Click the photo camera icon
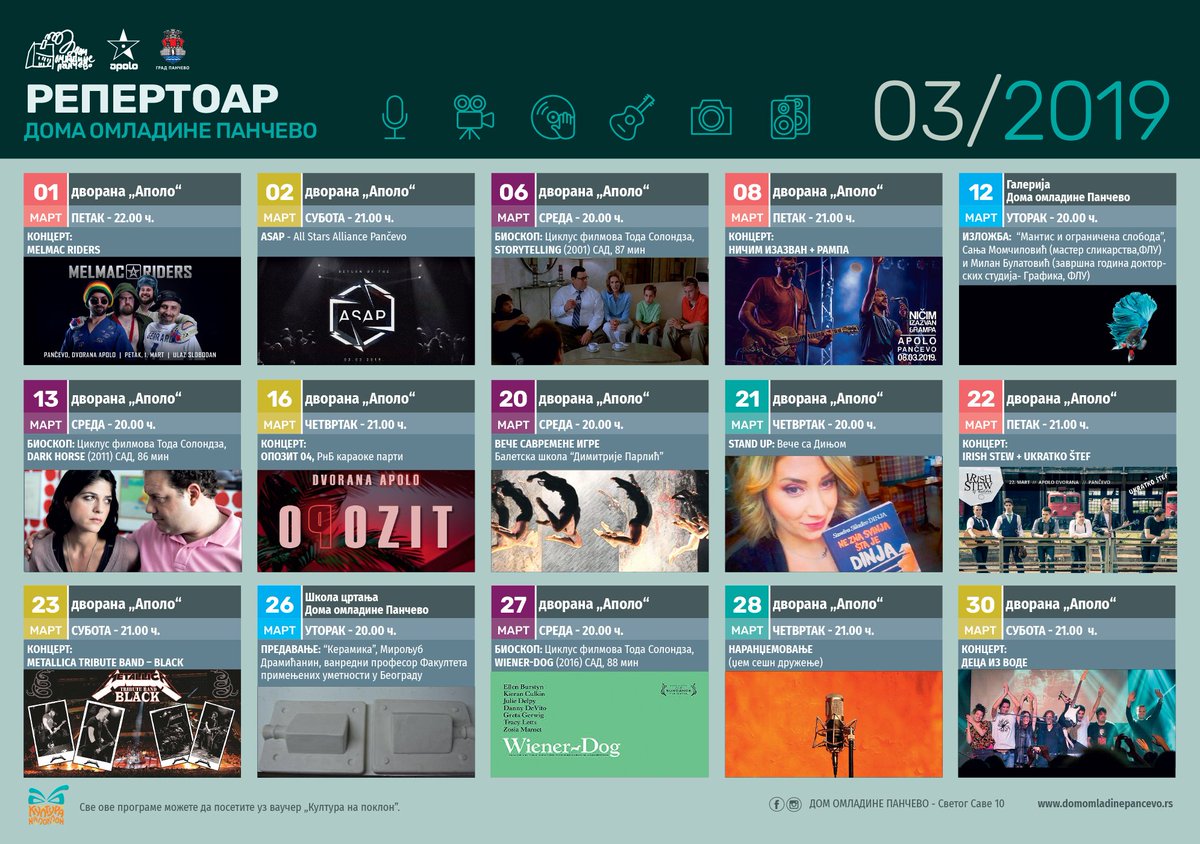 pos(710,118)
